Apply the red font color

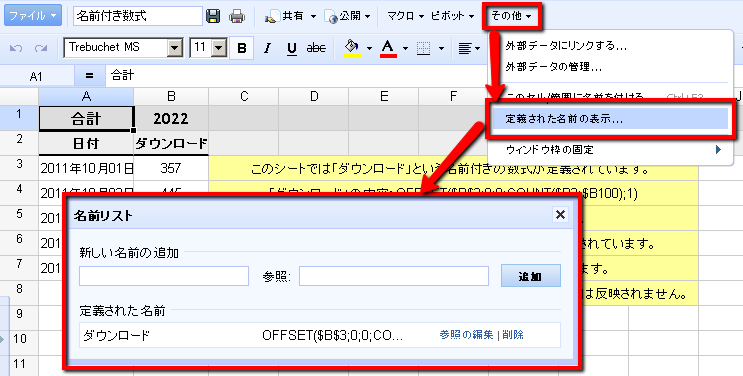[388, 48]
